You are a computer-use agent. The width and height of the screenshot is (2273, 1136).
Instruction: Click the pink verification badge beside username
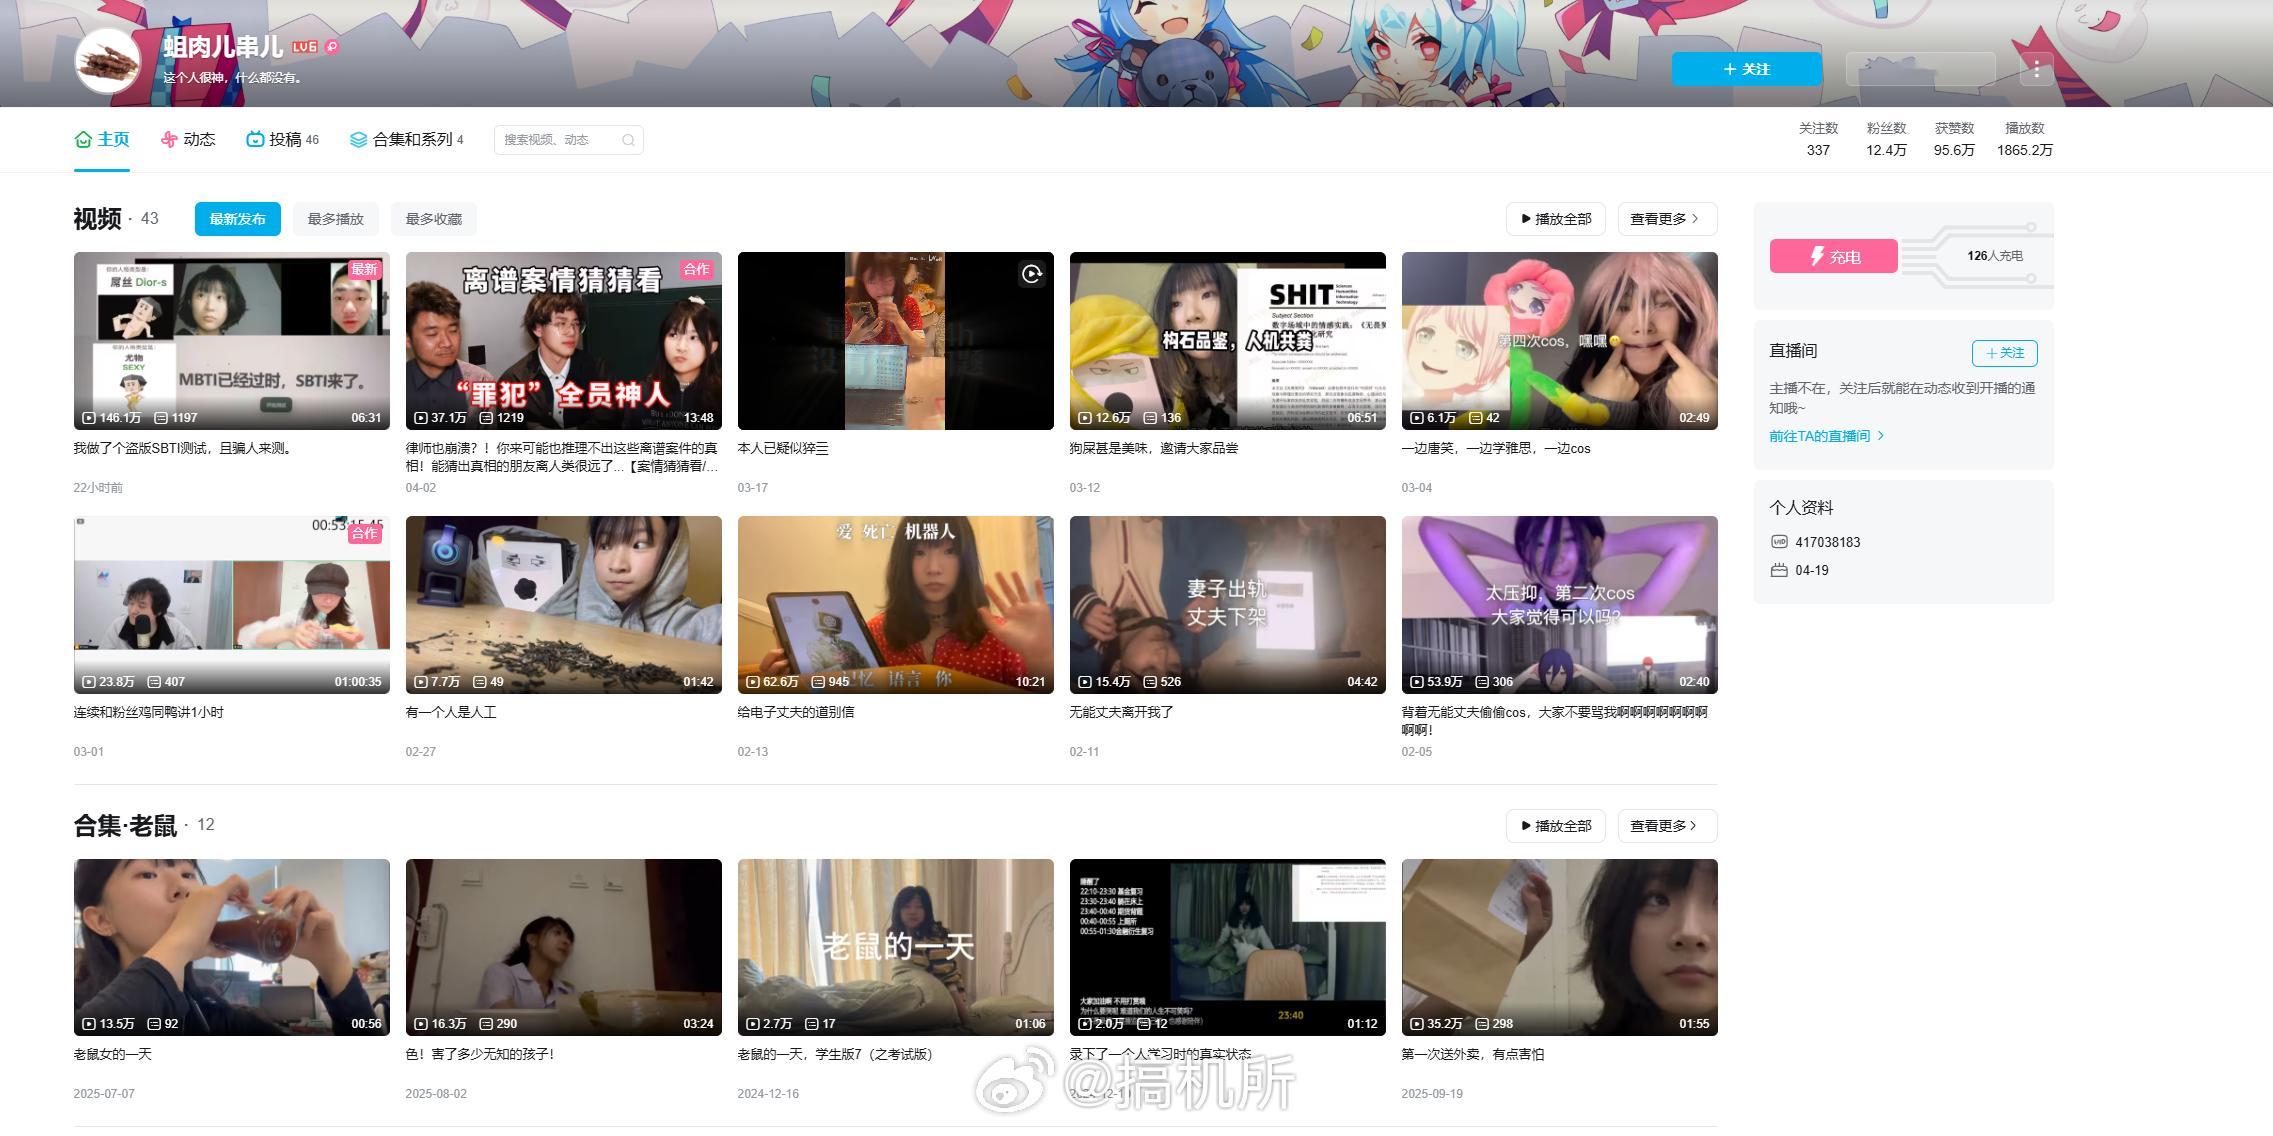point(332,47)
